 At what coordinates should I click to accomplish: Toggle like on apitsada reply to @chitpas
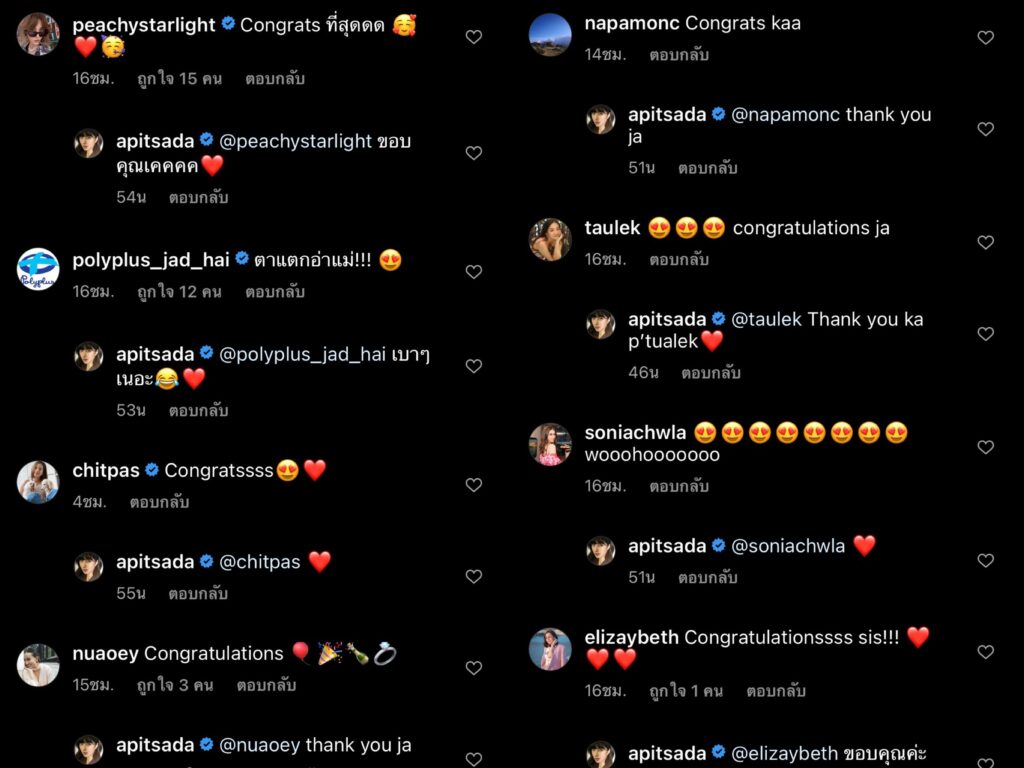click(x=473, y=576)
